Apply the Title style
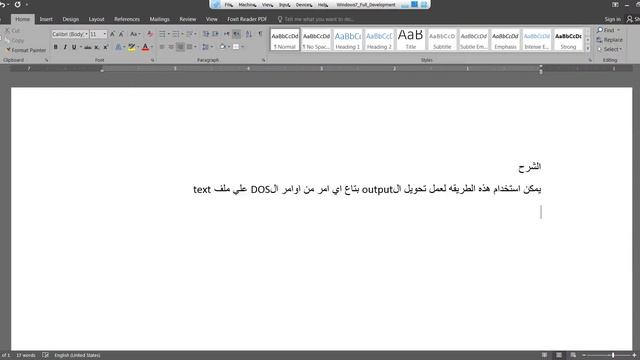640x360 pixels. click(x=411, y=40)
